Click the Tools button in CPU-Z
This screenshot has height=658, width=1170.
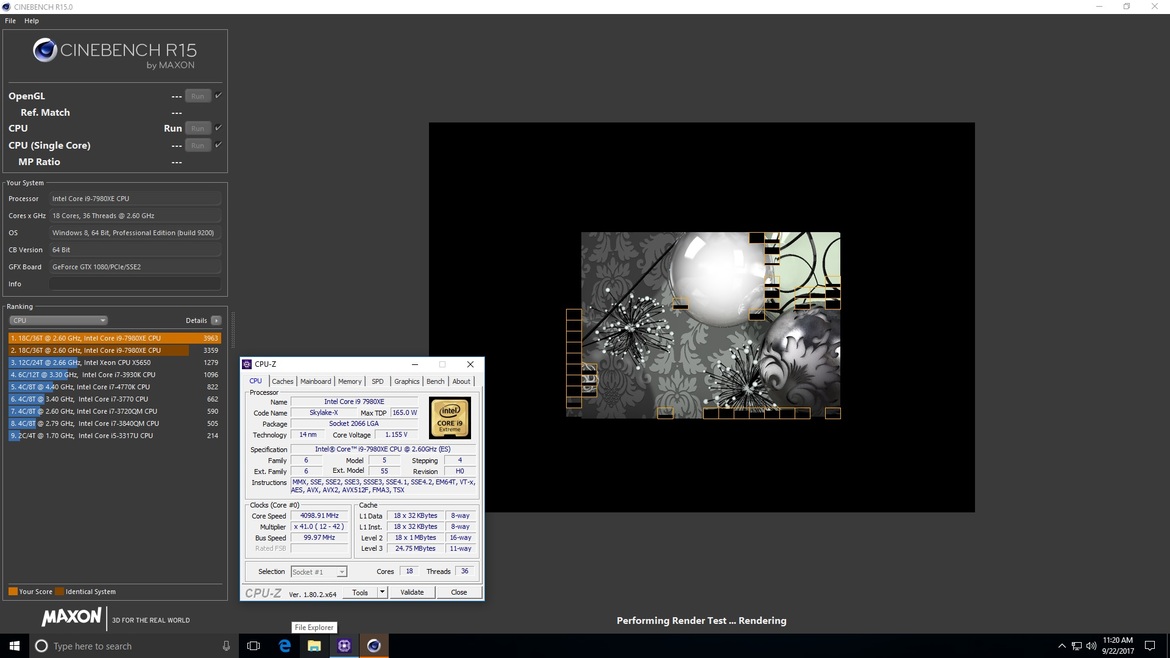coord(360,592)
